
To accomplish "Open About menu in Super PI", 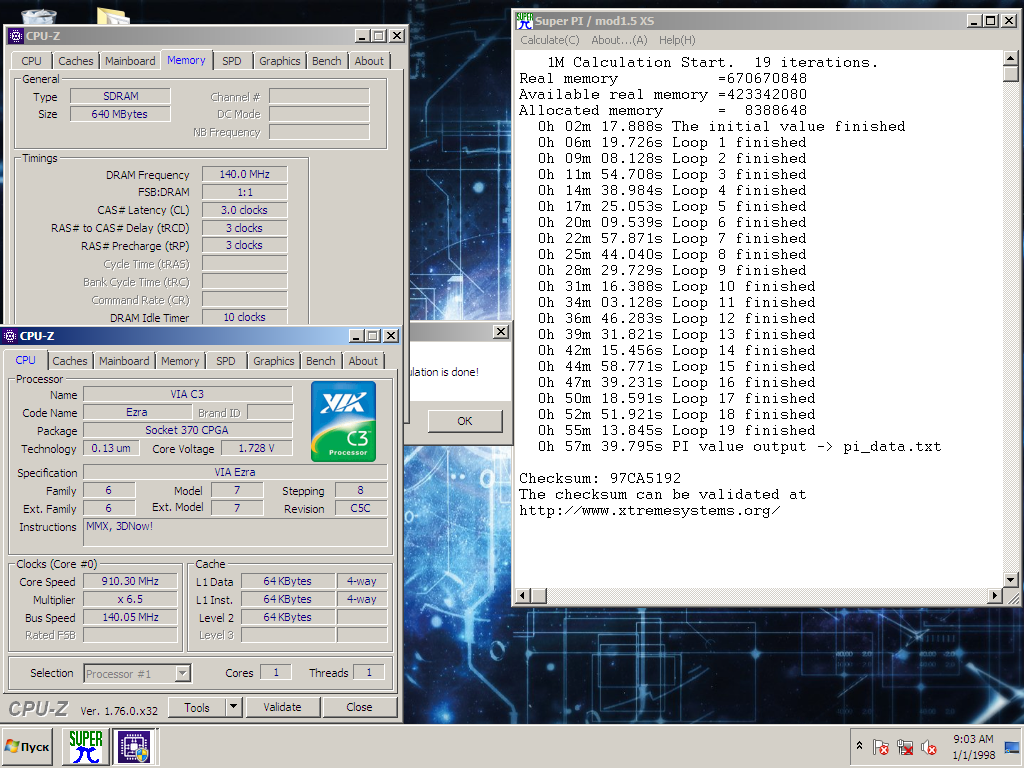I will pyautogui.click(x=619, y=40).
